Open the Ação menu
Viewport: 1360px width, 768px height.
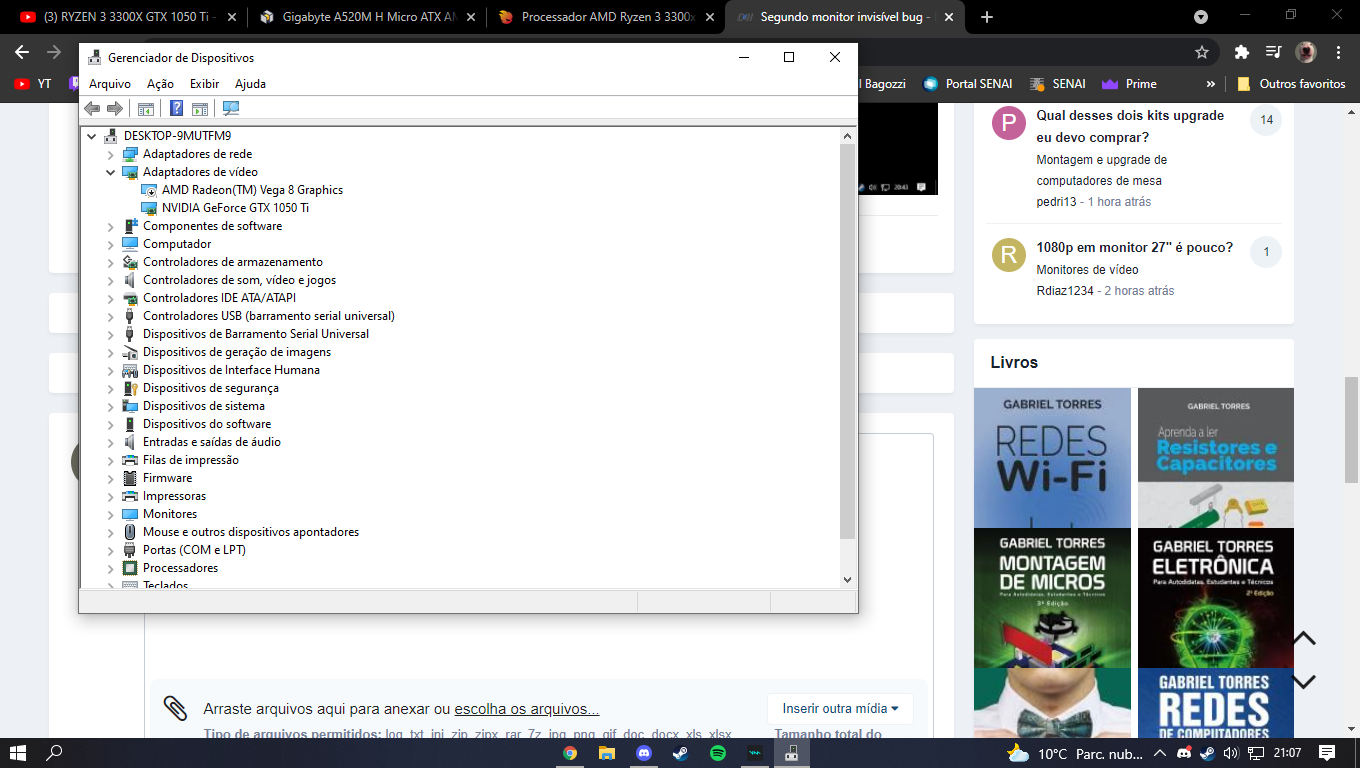tap(160, 84)
